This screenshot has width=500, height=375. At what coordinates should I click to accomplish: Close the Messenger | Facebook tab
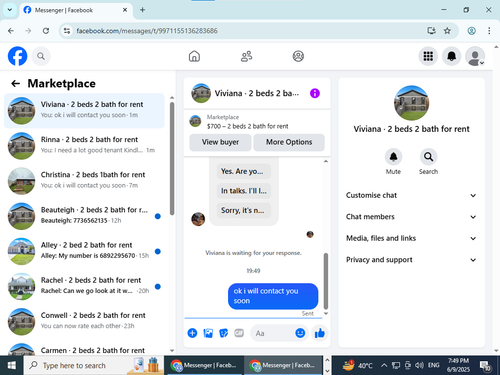(125, 10)
